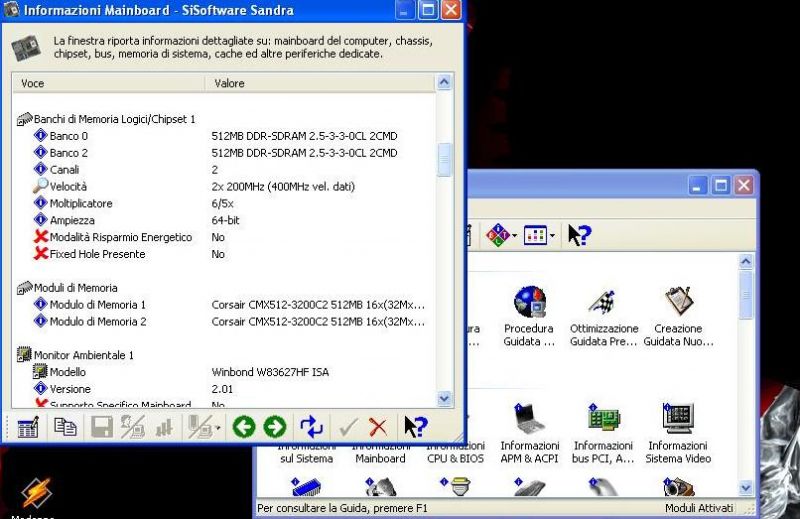800x519 pixels.
Task: Open Informazioni APM & ACPI module
Action: click(530, 433)
